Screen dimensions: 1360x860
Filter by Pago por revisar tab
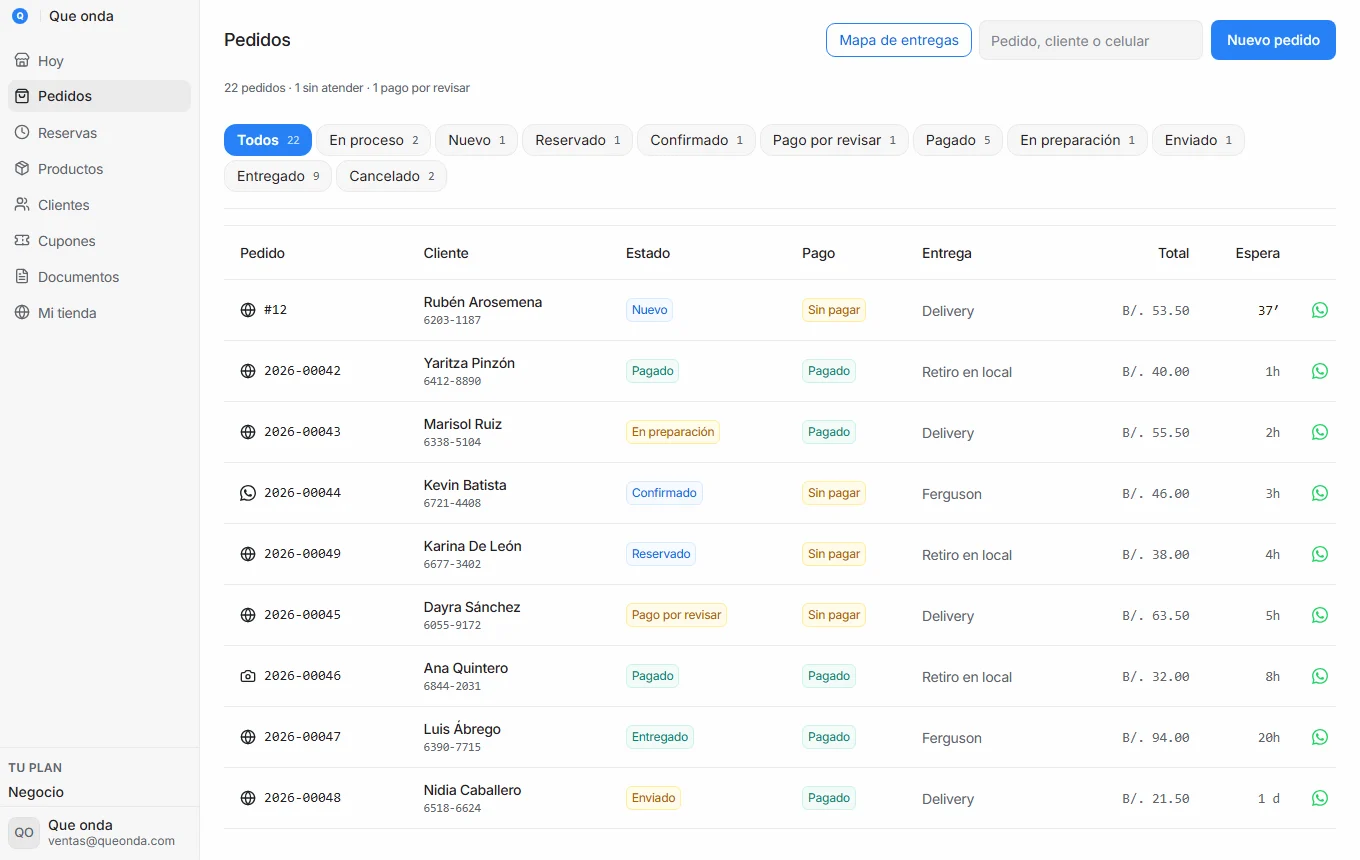tap(834, 140)
